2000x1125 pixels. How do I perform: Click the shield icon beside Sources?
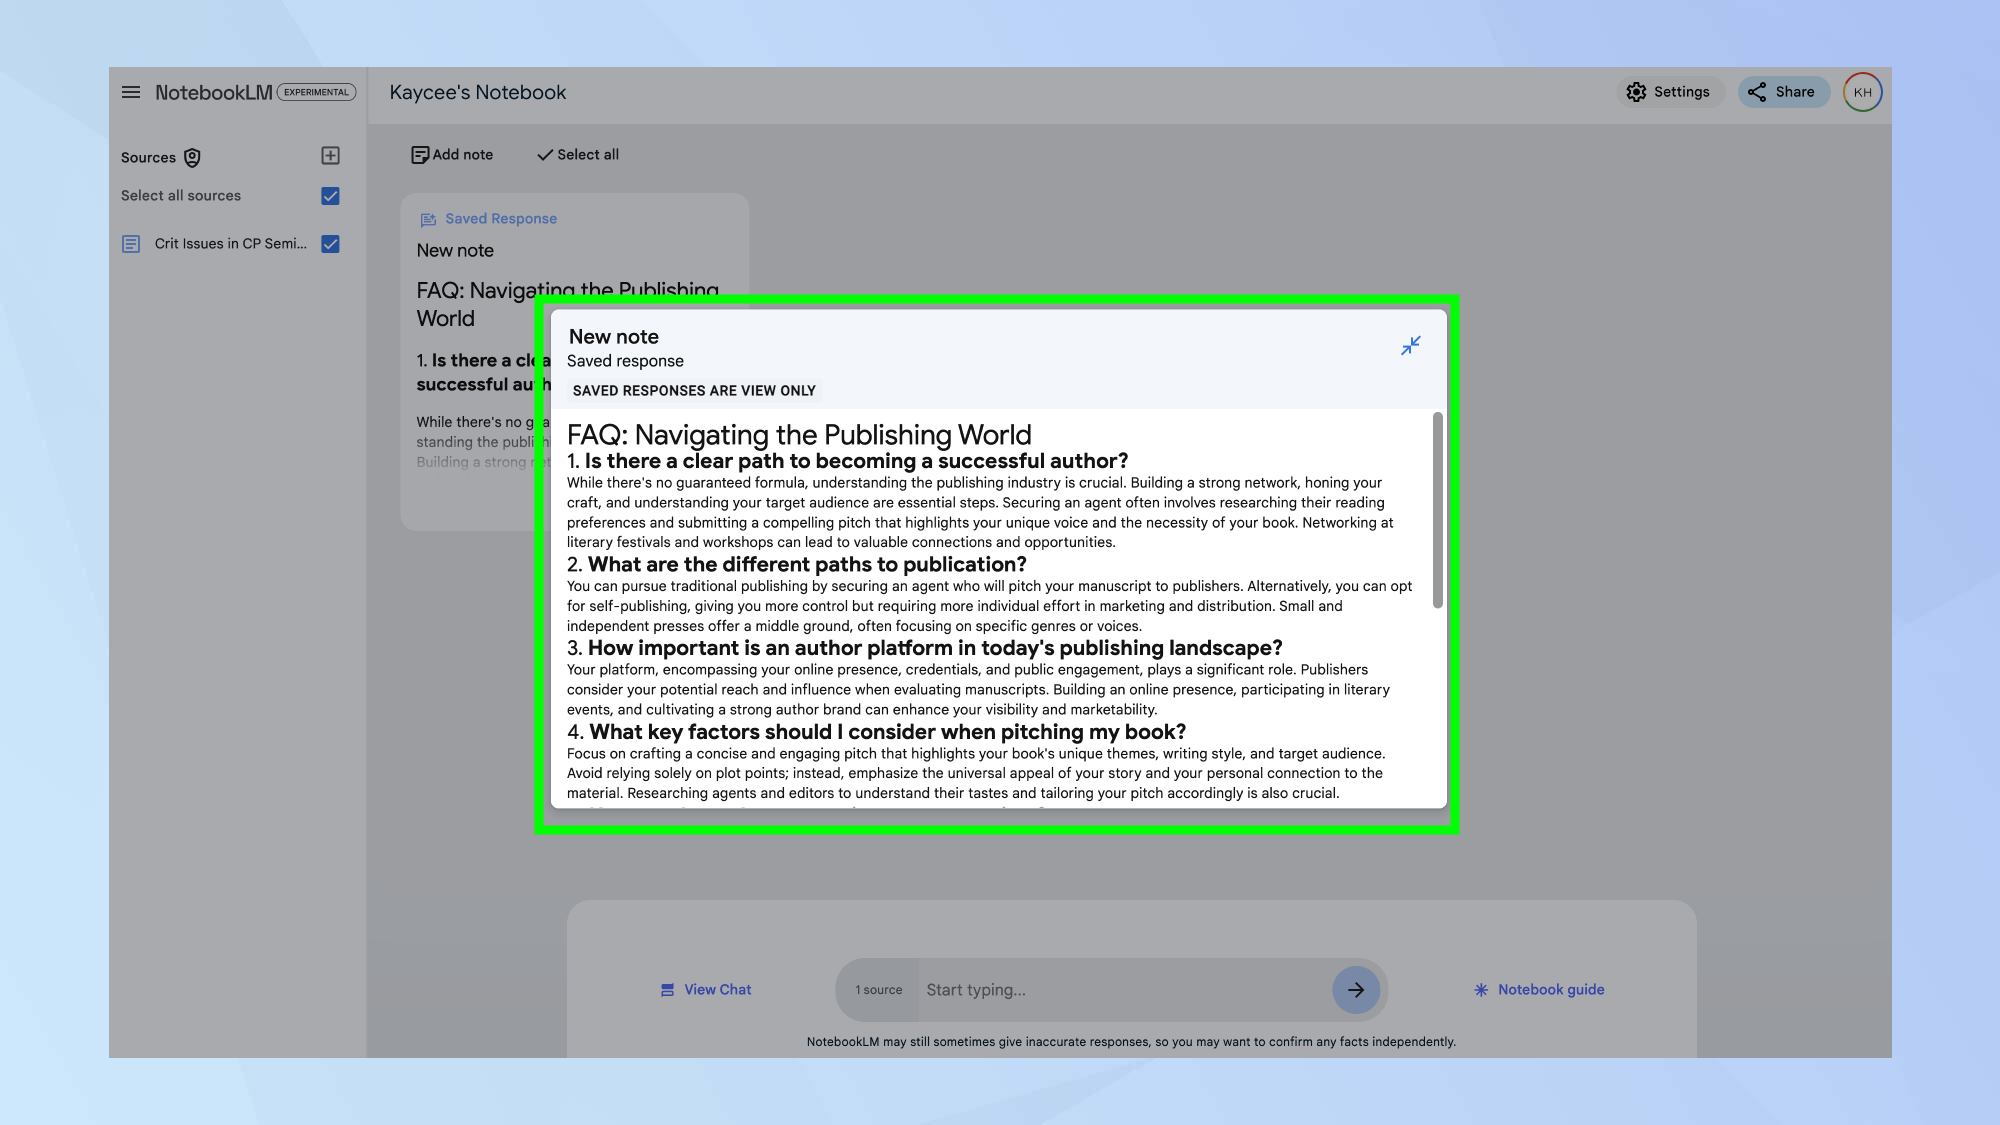(x=192, y=158)
